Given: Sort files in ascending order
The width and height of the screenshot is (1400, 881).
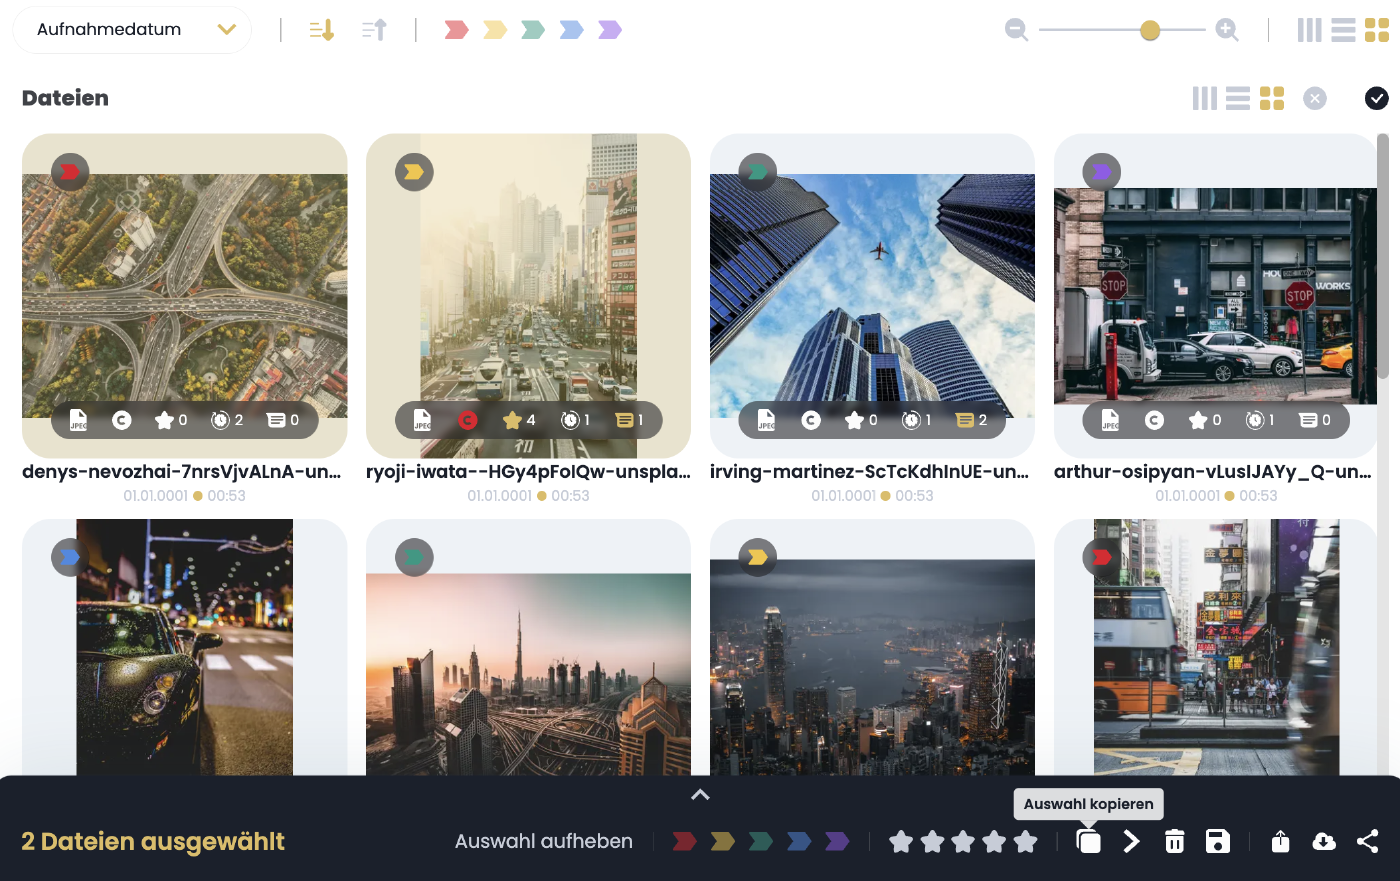Looking at the screenshot, I should [x=374, y=30].
